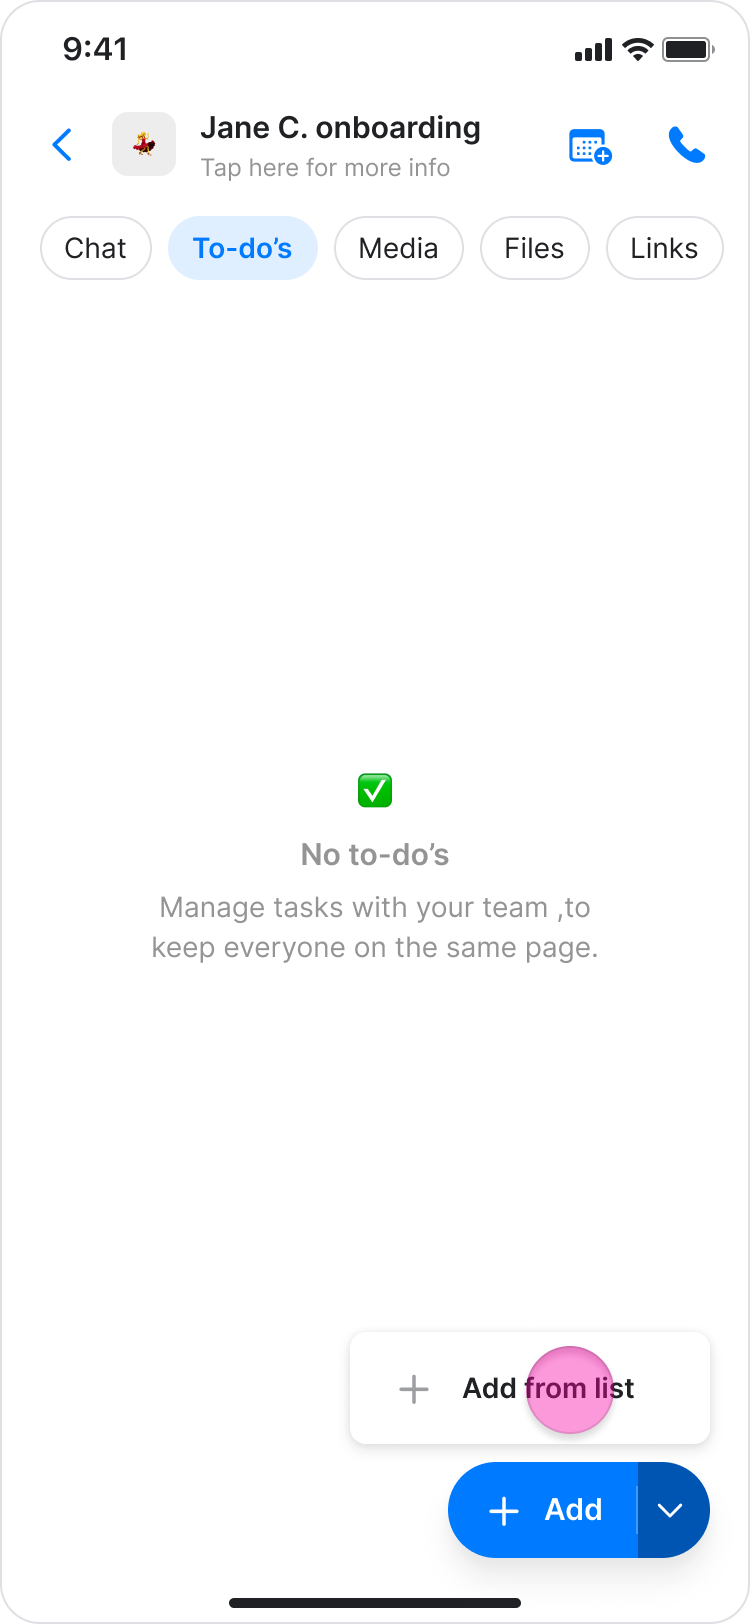Go to the Files tab

tap(535, 248)
